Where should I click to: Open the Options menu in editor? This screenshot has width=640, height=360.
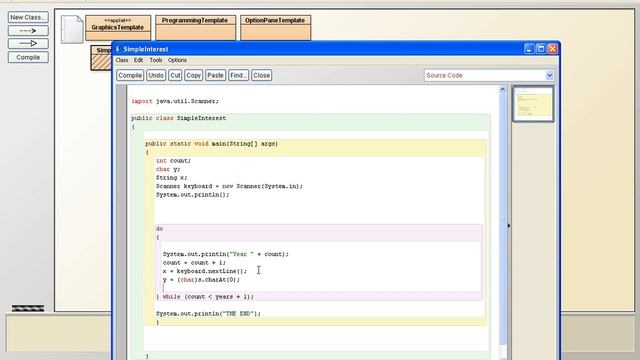[x=177, y=60]
